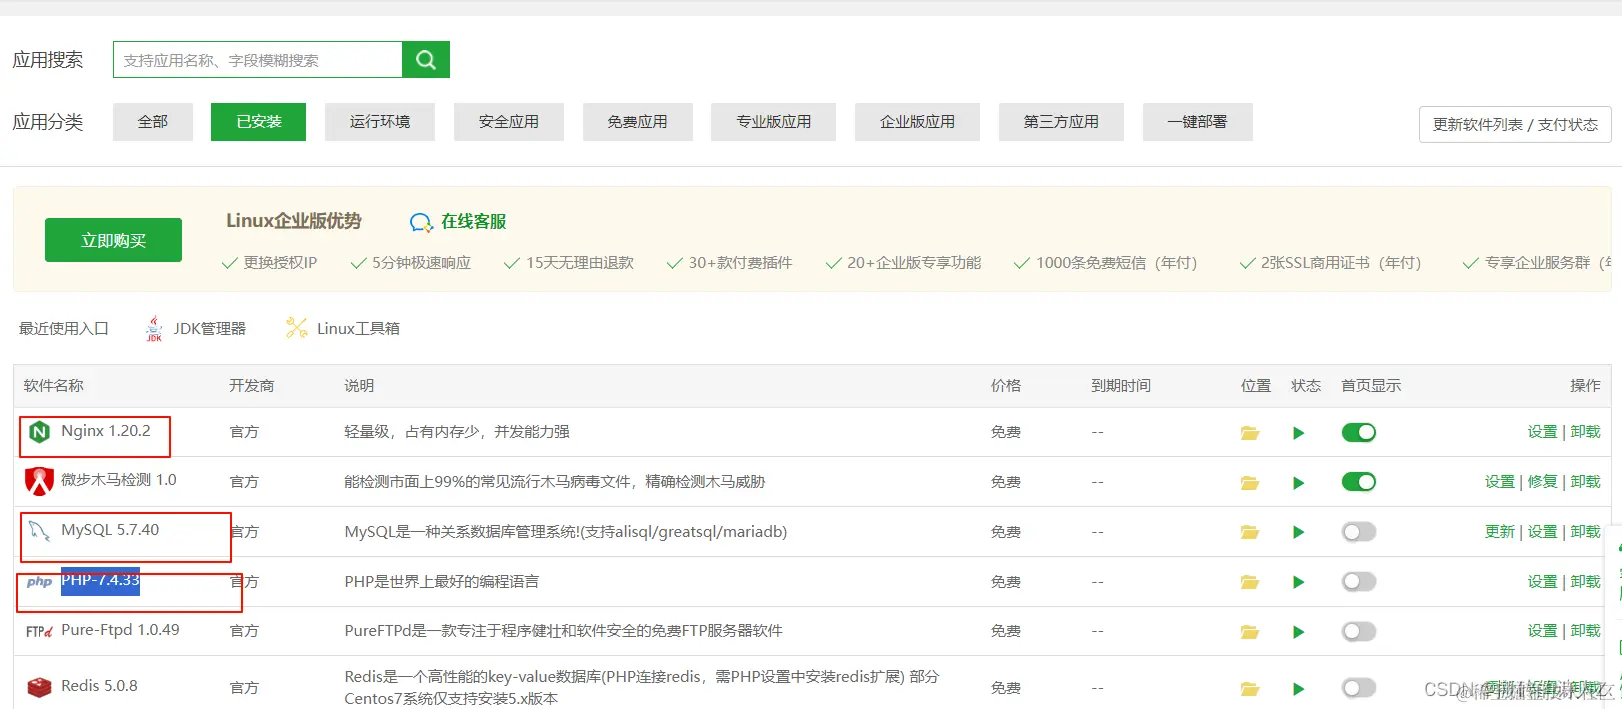Click the play status icon for MySQL
This screenshot has height=709, width=1622.
(1298, 532)
